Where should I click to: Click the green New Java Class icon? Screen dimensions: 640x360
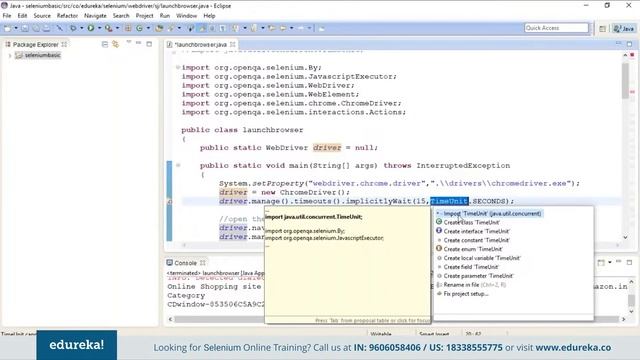pyautogui.click(x=139, y=28)
